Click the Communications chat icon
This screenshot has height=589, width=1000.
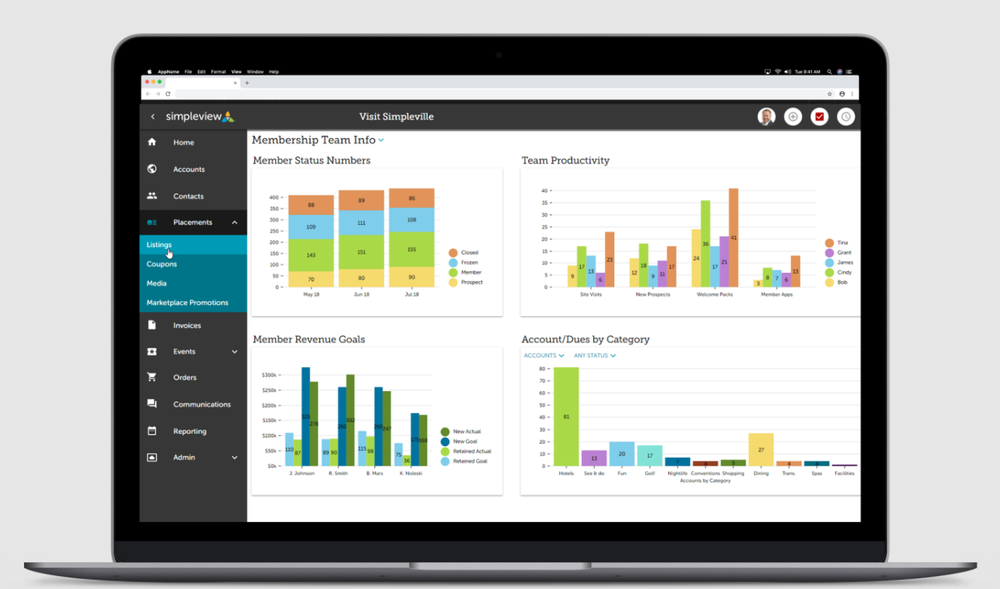tap(150, 404)
